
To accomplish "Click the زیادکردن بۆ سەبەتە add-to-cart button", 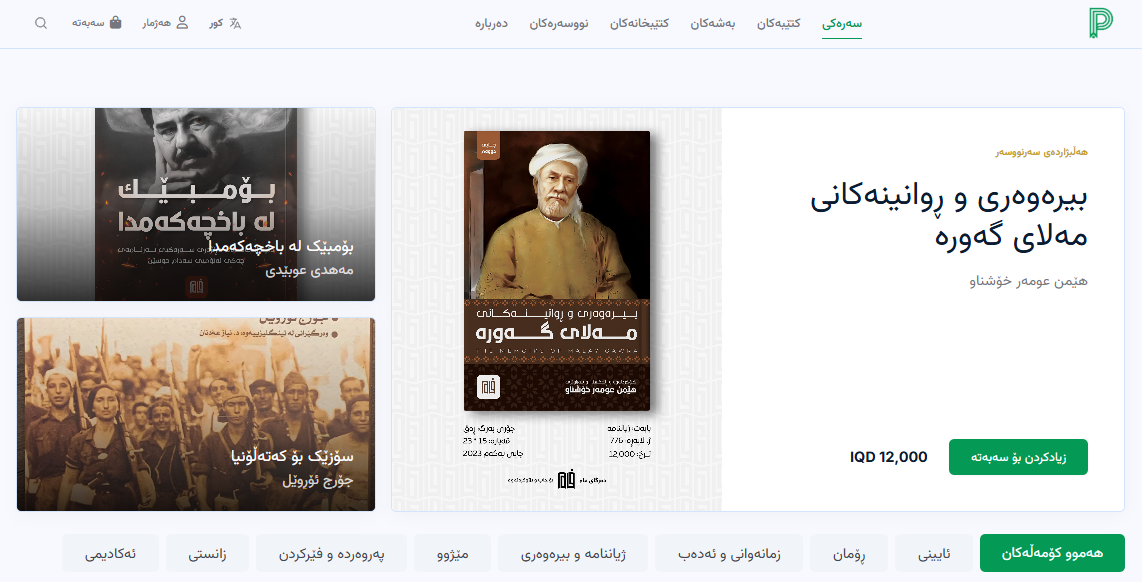I will click(1018, 457).
